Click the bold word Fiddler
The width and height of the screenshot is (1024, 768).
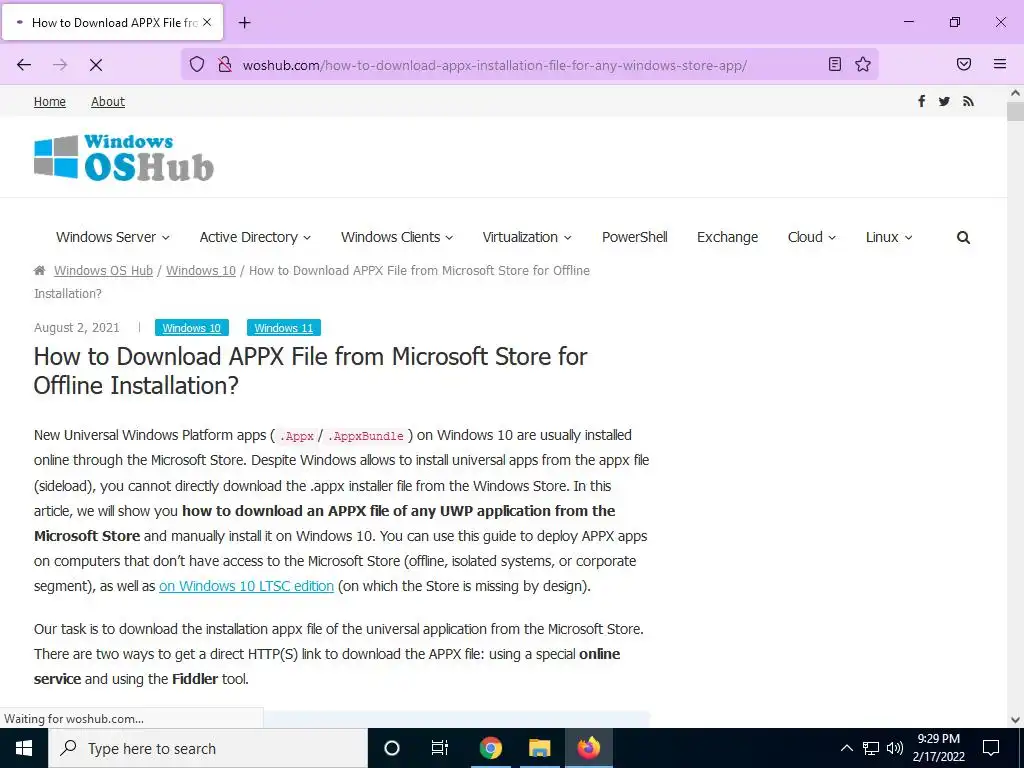click(x=195, y=679)
